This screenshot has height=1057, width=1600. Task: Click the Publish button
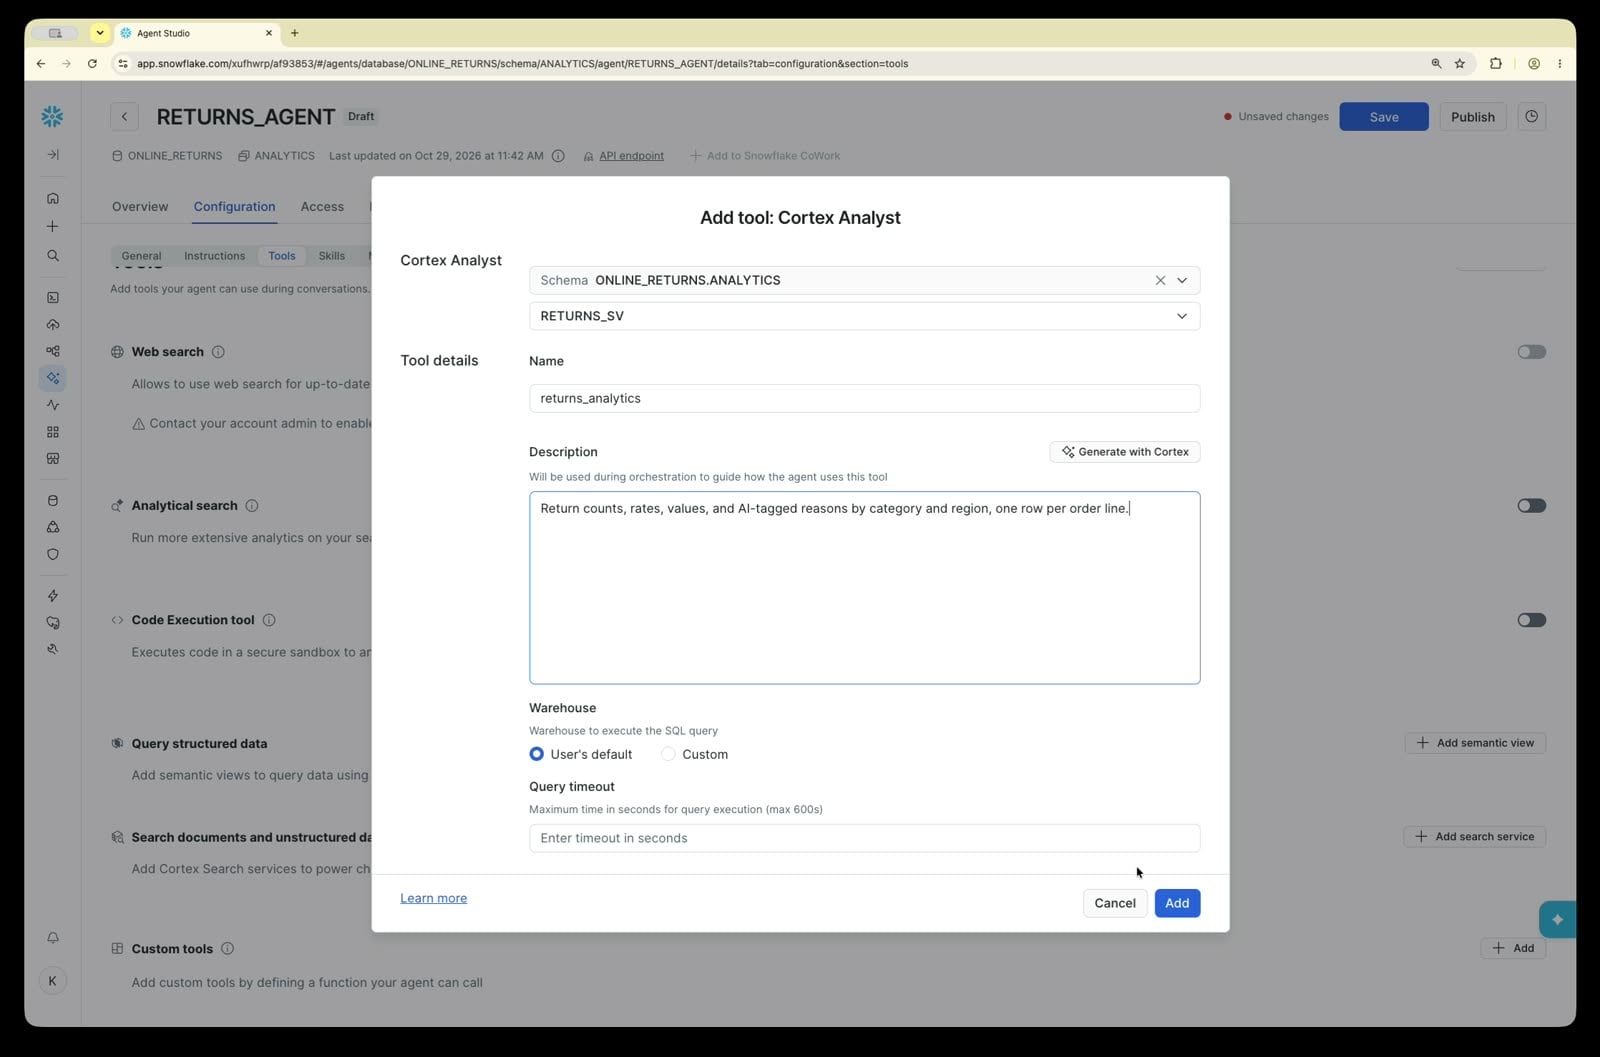(x=1472, y=117)
